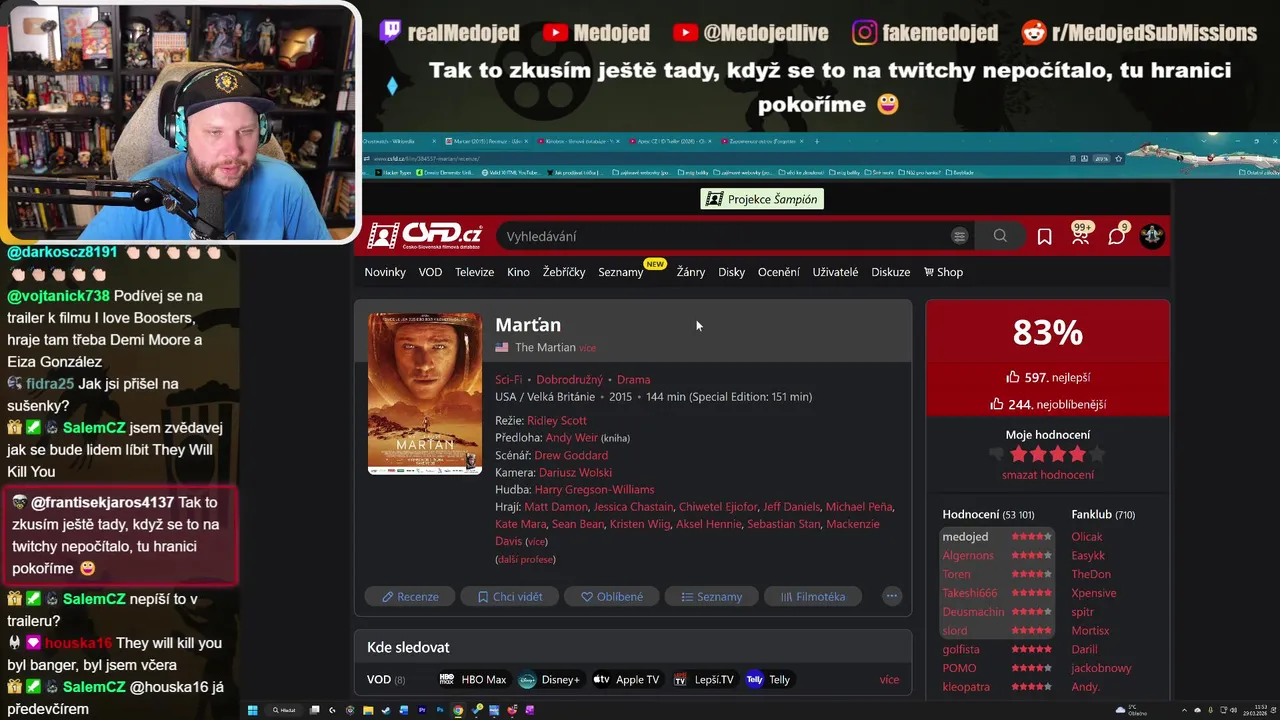Open Apple TV streaming option
This screenshot has width=1280, height=720.
pyautogui.click(x=627, y=679)
